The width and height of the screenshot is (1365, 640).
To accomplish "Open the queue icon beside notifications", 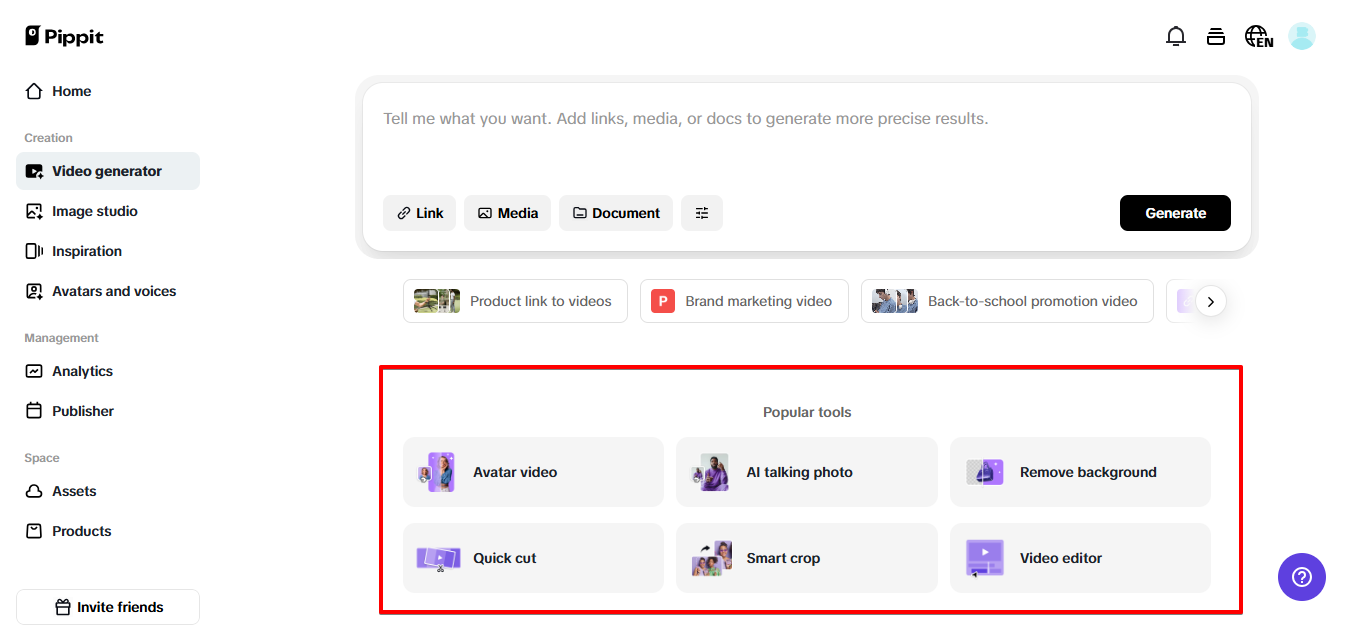I will pos(1216,35).
